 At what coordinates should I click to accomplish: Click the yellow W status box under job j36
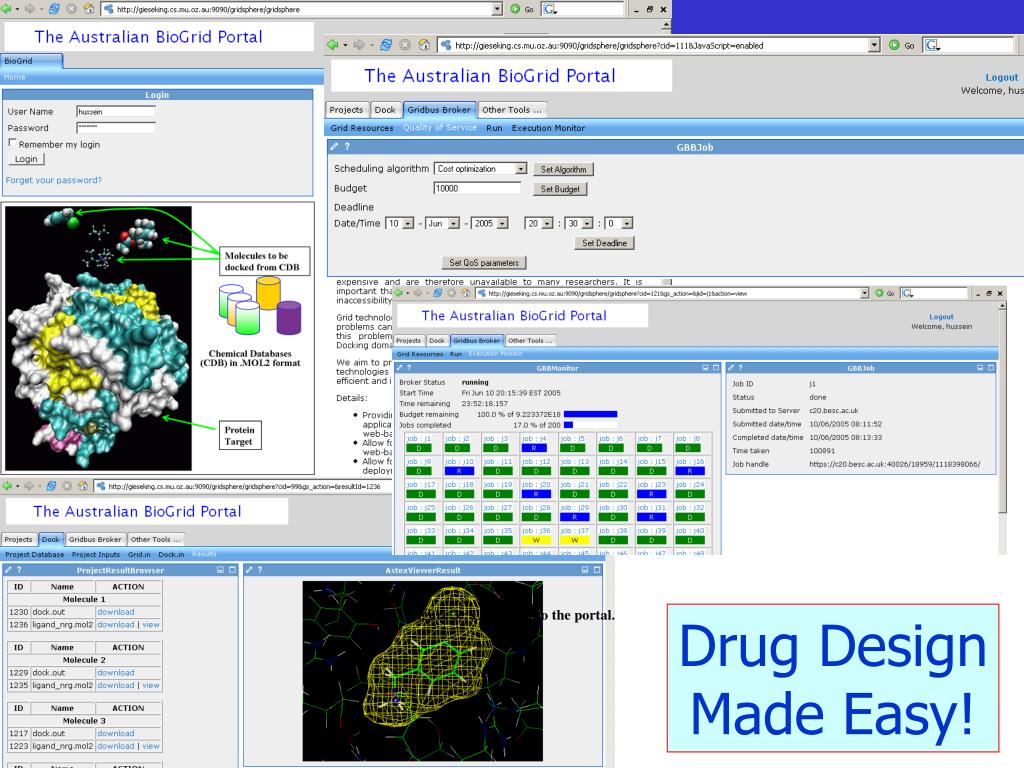tap(536, 540)
